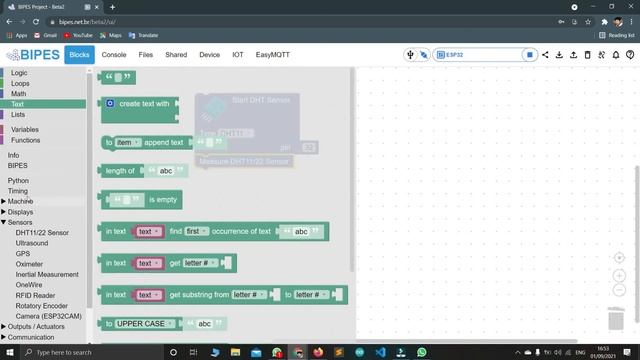The image size is (640, 360).
Task: Open the first occurrence dropdown
Action: tap(196, 231)
